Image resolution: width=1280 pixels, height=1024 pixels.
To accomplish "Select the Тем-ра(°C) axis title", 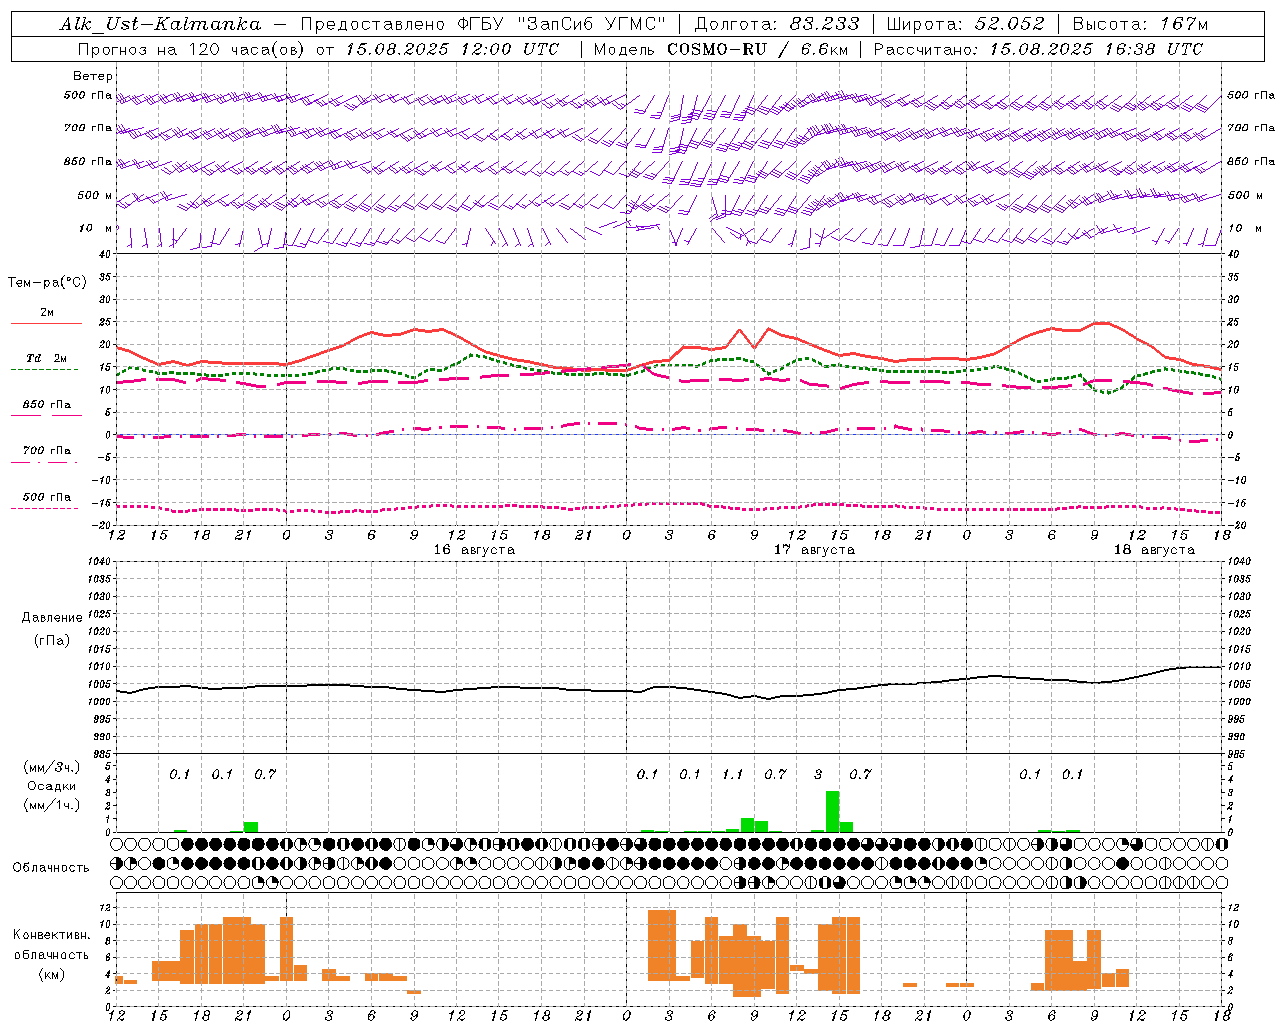I will [x=47, y=283].
